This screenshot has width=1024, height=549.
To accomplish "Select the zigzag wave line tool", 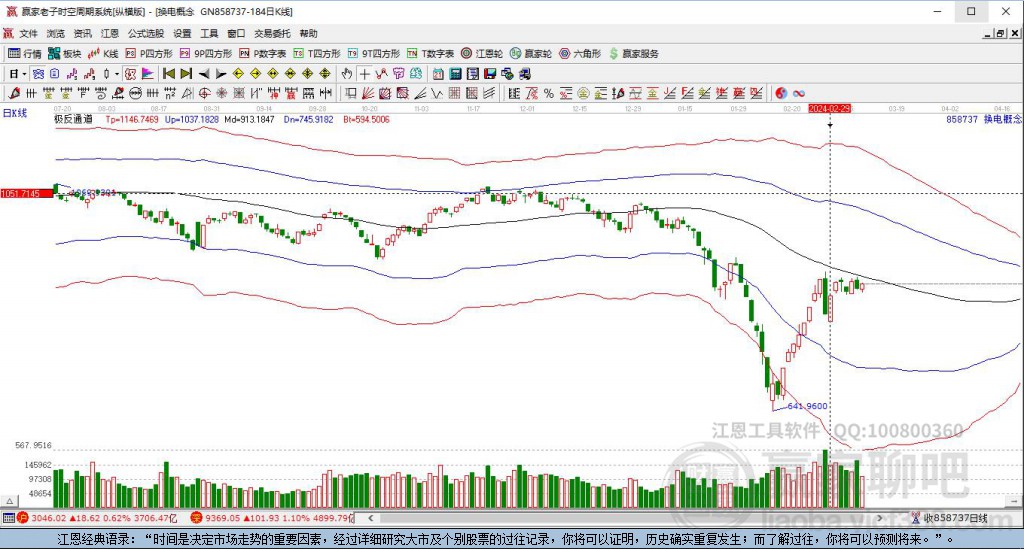I will point(437,93).
